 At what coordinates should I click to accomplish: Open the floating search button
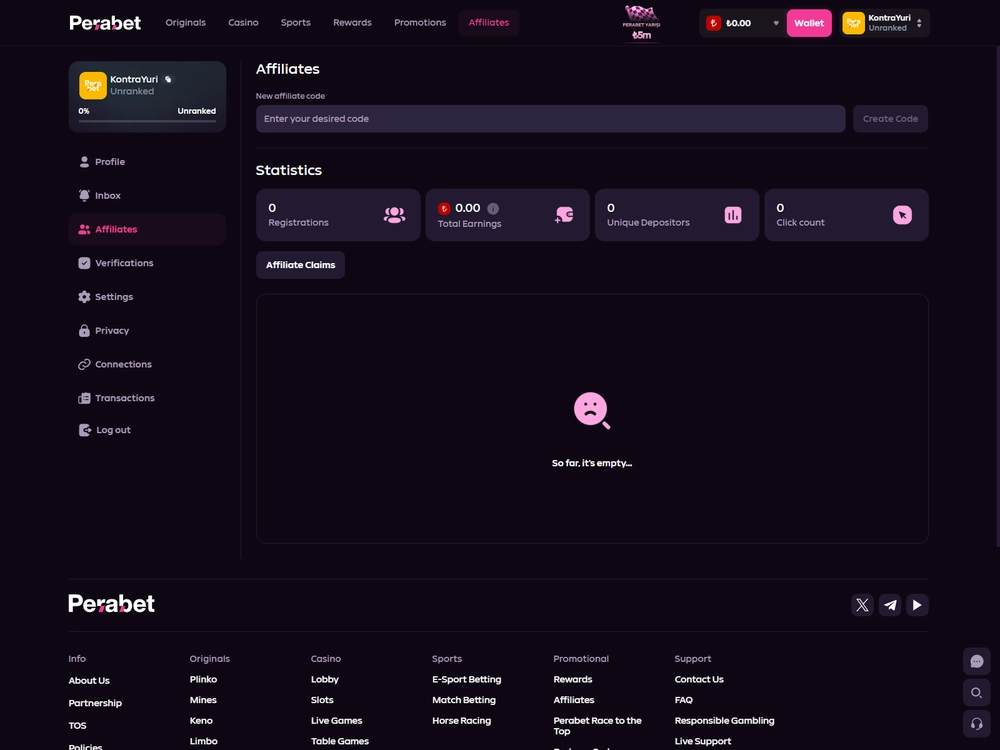tap(976, 693)
